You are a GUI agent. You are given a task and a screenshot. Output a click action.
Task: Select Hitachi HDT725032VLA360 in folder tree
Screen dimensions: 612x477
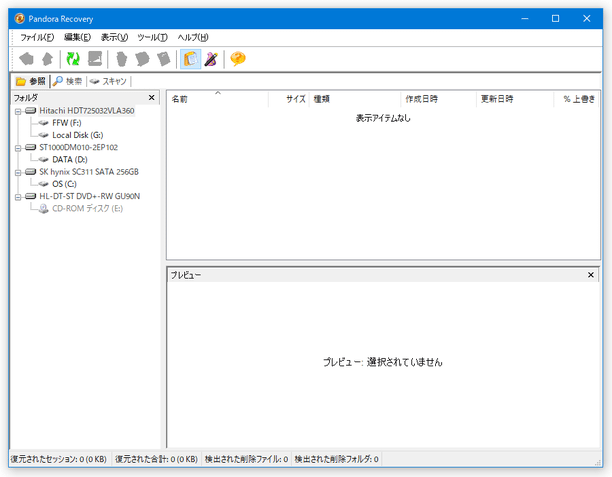[x=87, y=111]
